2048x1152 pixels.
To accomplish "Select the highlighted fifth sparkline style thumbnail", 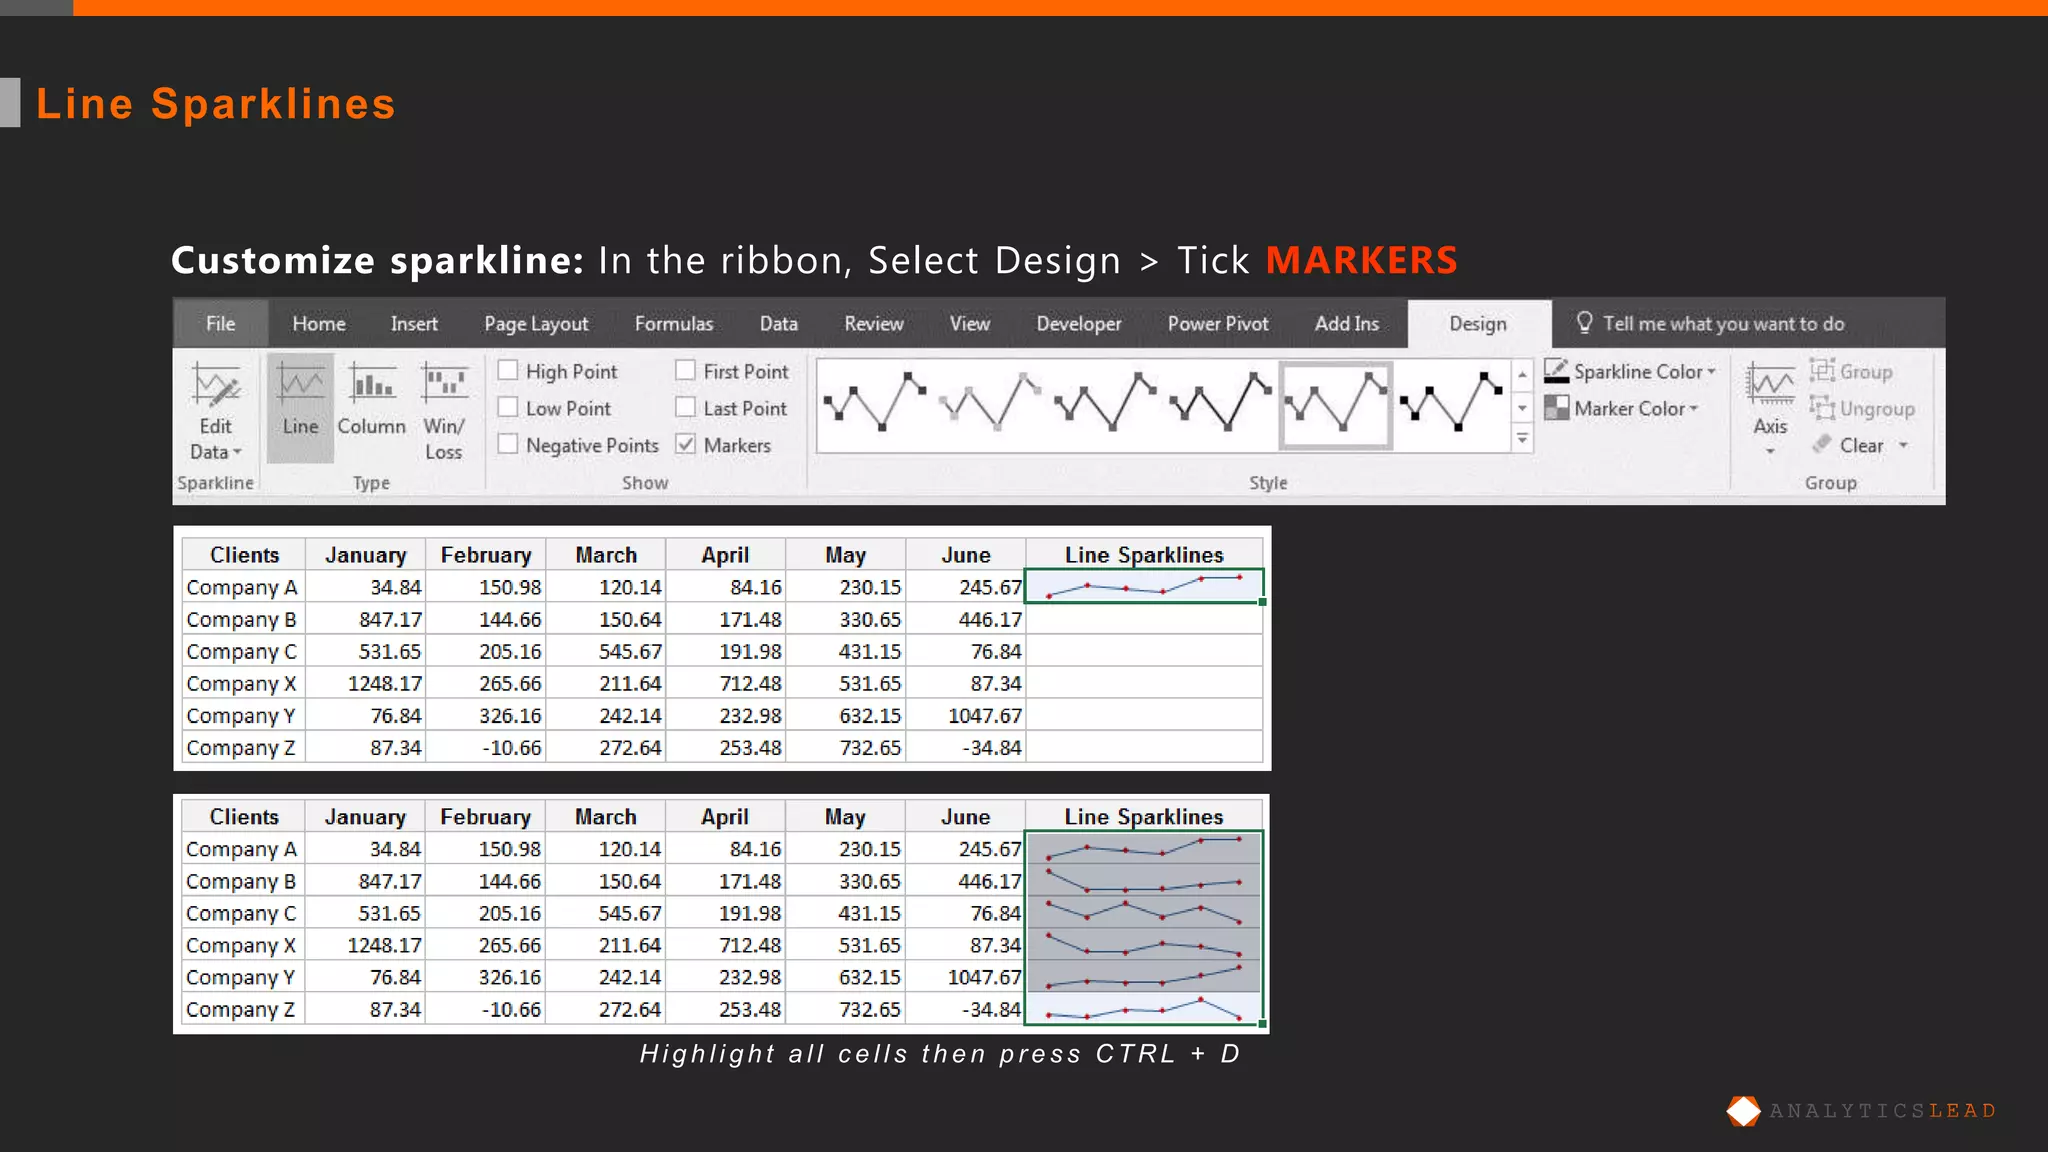I will 1336,406.
